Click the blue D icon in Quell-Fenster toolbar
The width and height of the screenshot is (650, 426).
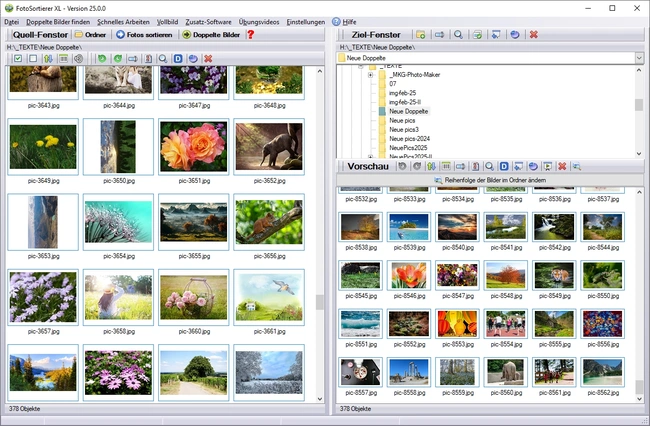pyautogui.click(x=178, y=58)
